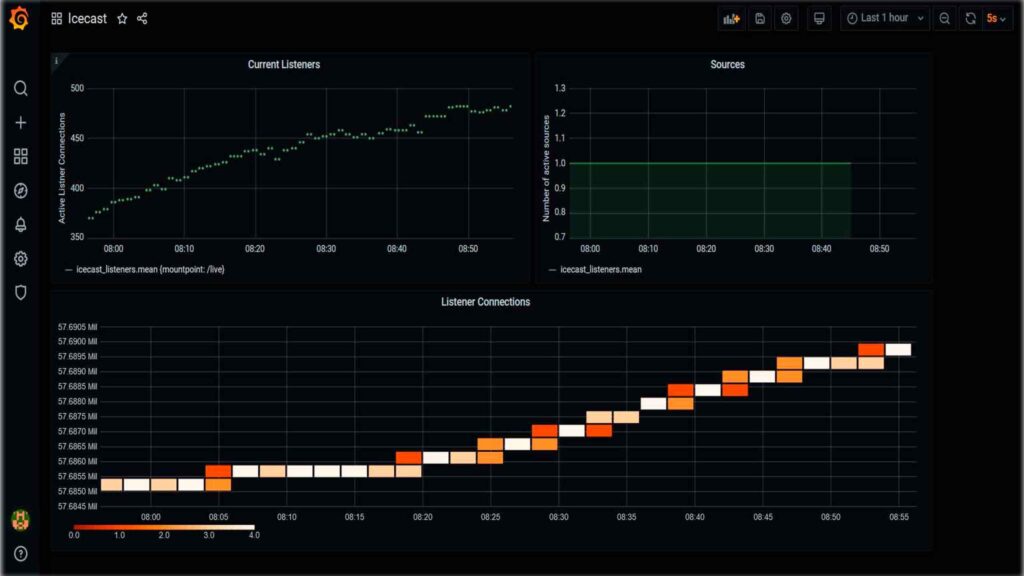Image resolution: width=1024 pixels, height=576 pixels.
Task: Click the white heatmap cell at 08:55
Action: (898, 349)
